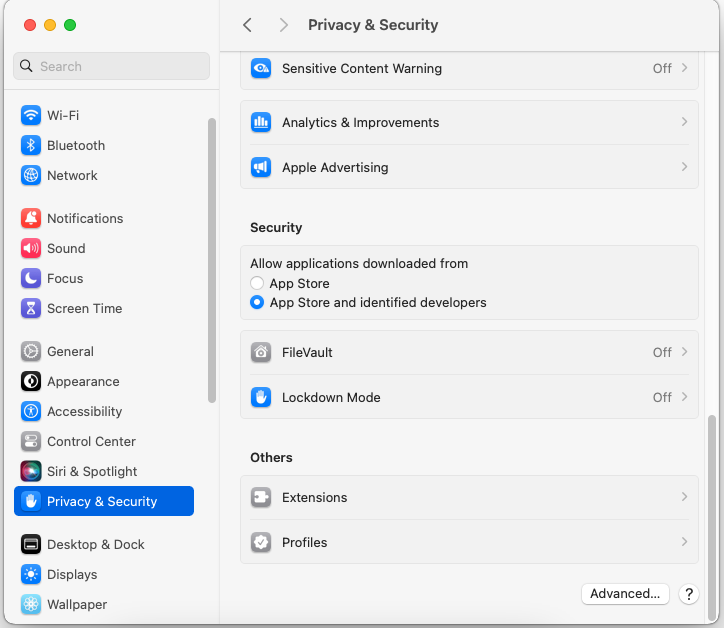
Task: Click the FileVault house-lock icon
Action: [x=261, y=352]
